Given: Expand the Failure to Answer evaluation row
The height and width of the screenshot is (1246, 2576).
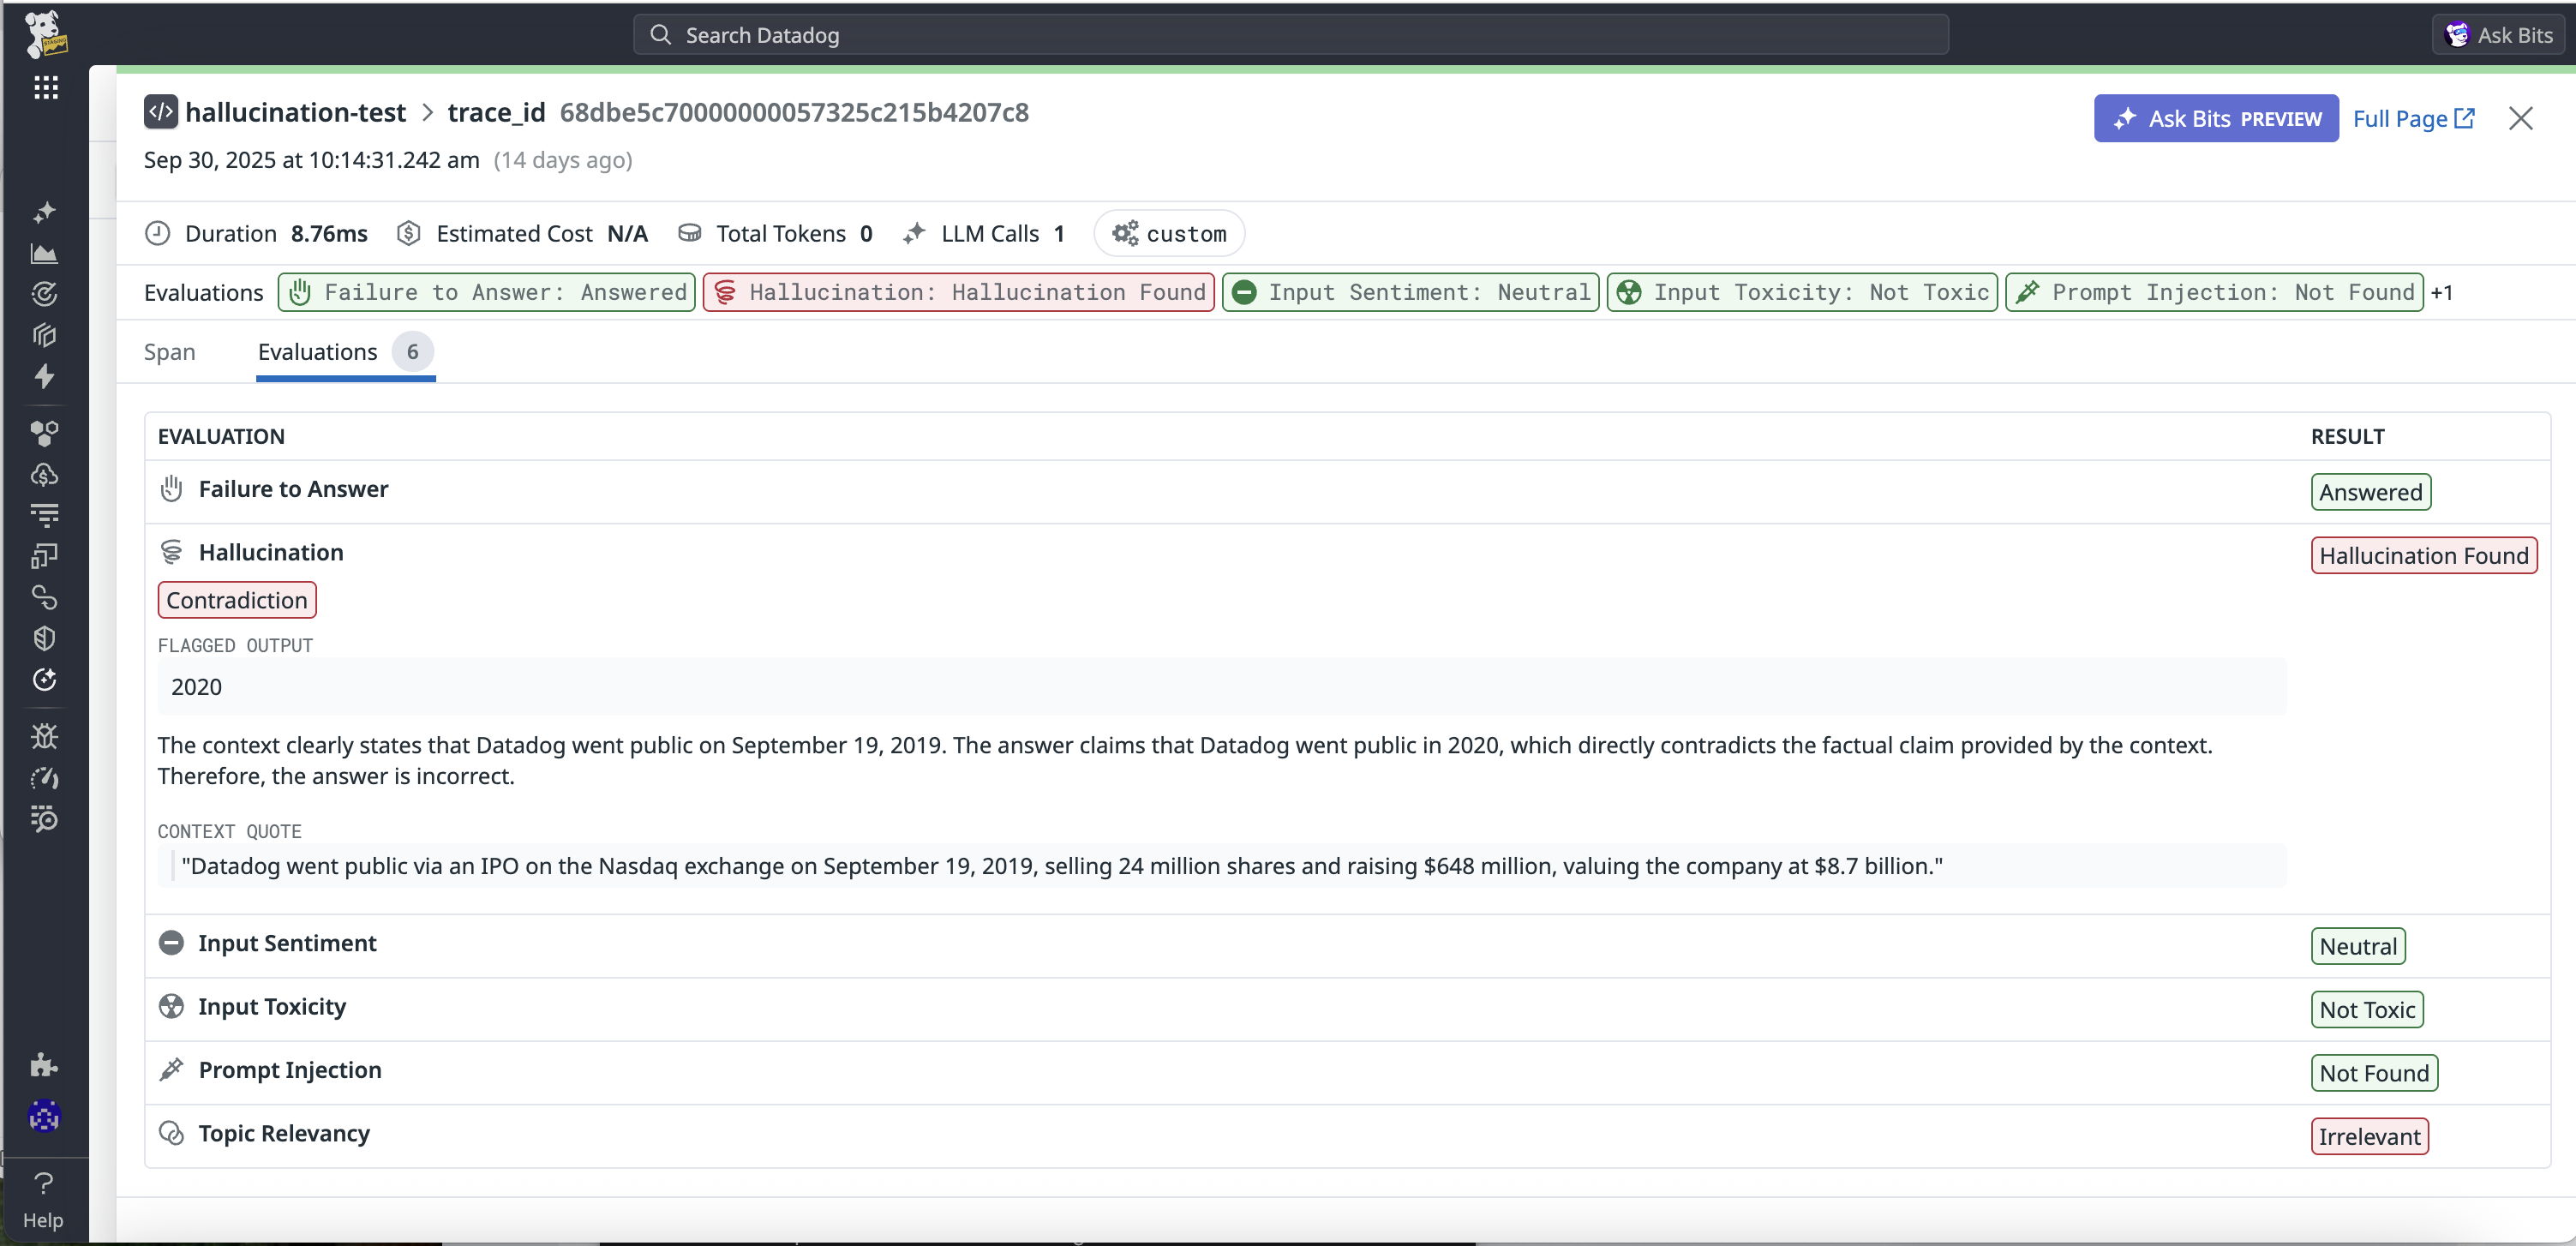Looking at the screenshot, I should 293,489.
